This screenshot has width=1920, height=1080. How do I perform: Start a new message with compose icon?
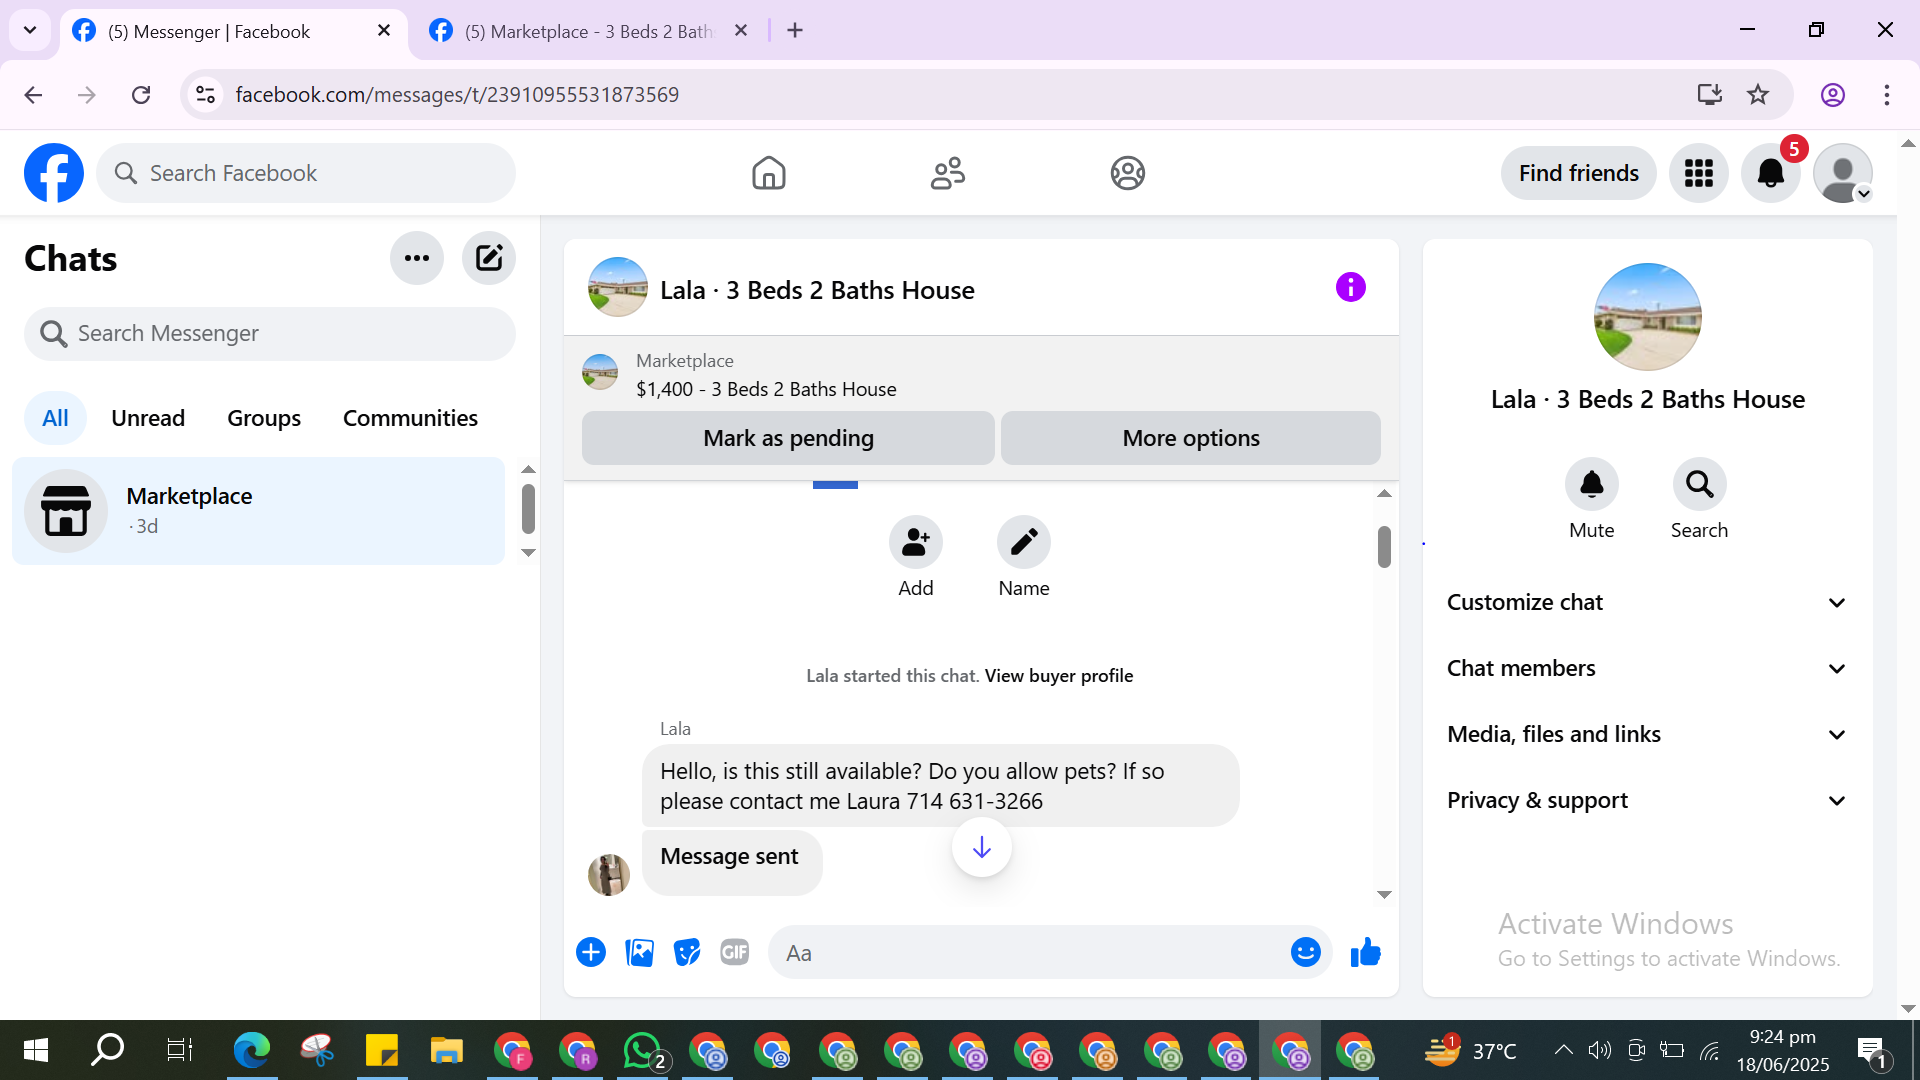click(489, 258)
